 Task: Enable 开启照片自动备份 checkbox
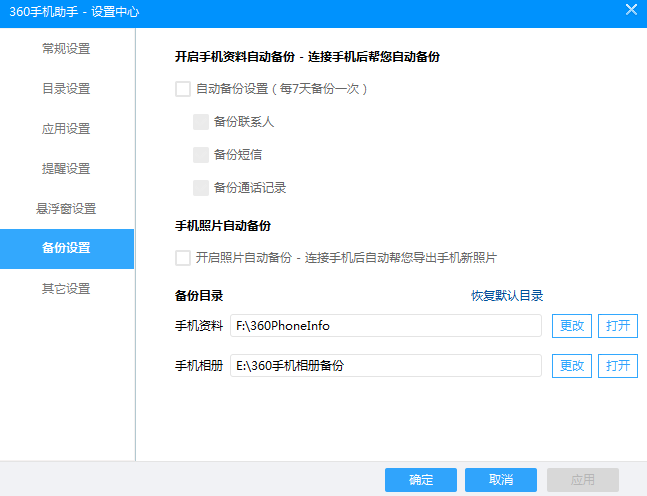183,258
